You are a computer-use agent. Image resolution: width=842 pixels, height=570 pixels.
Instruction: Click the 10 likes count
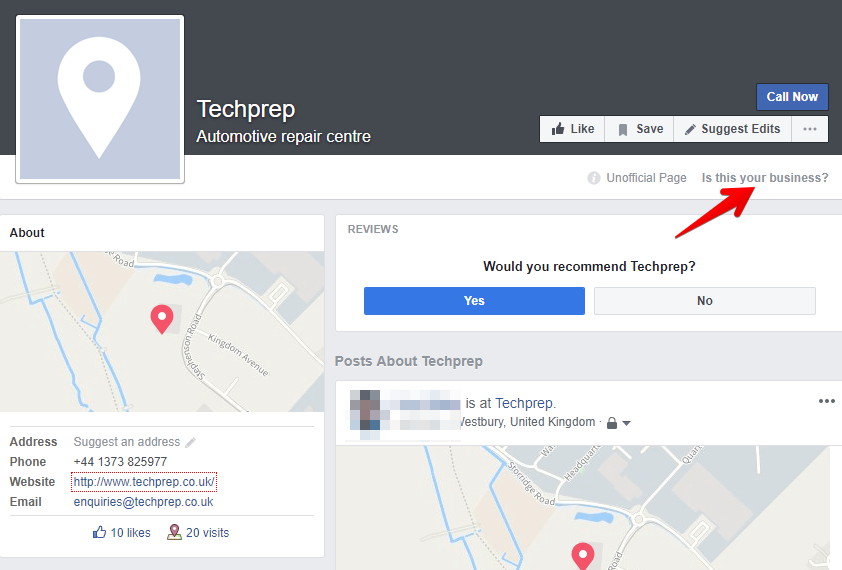click(130, 533)
